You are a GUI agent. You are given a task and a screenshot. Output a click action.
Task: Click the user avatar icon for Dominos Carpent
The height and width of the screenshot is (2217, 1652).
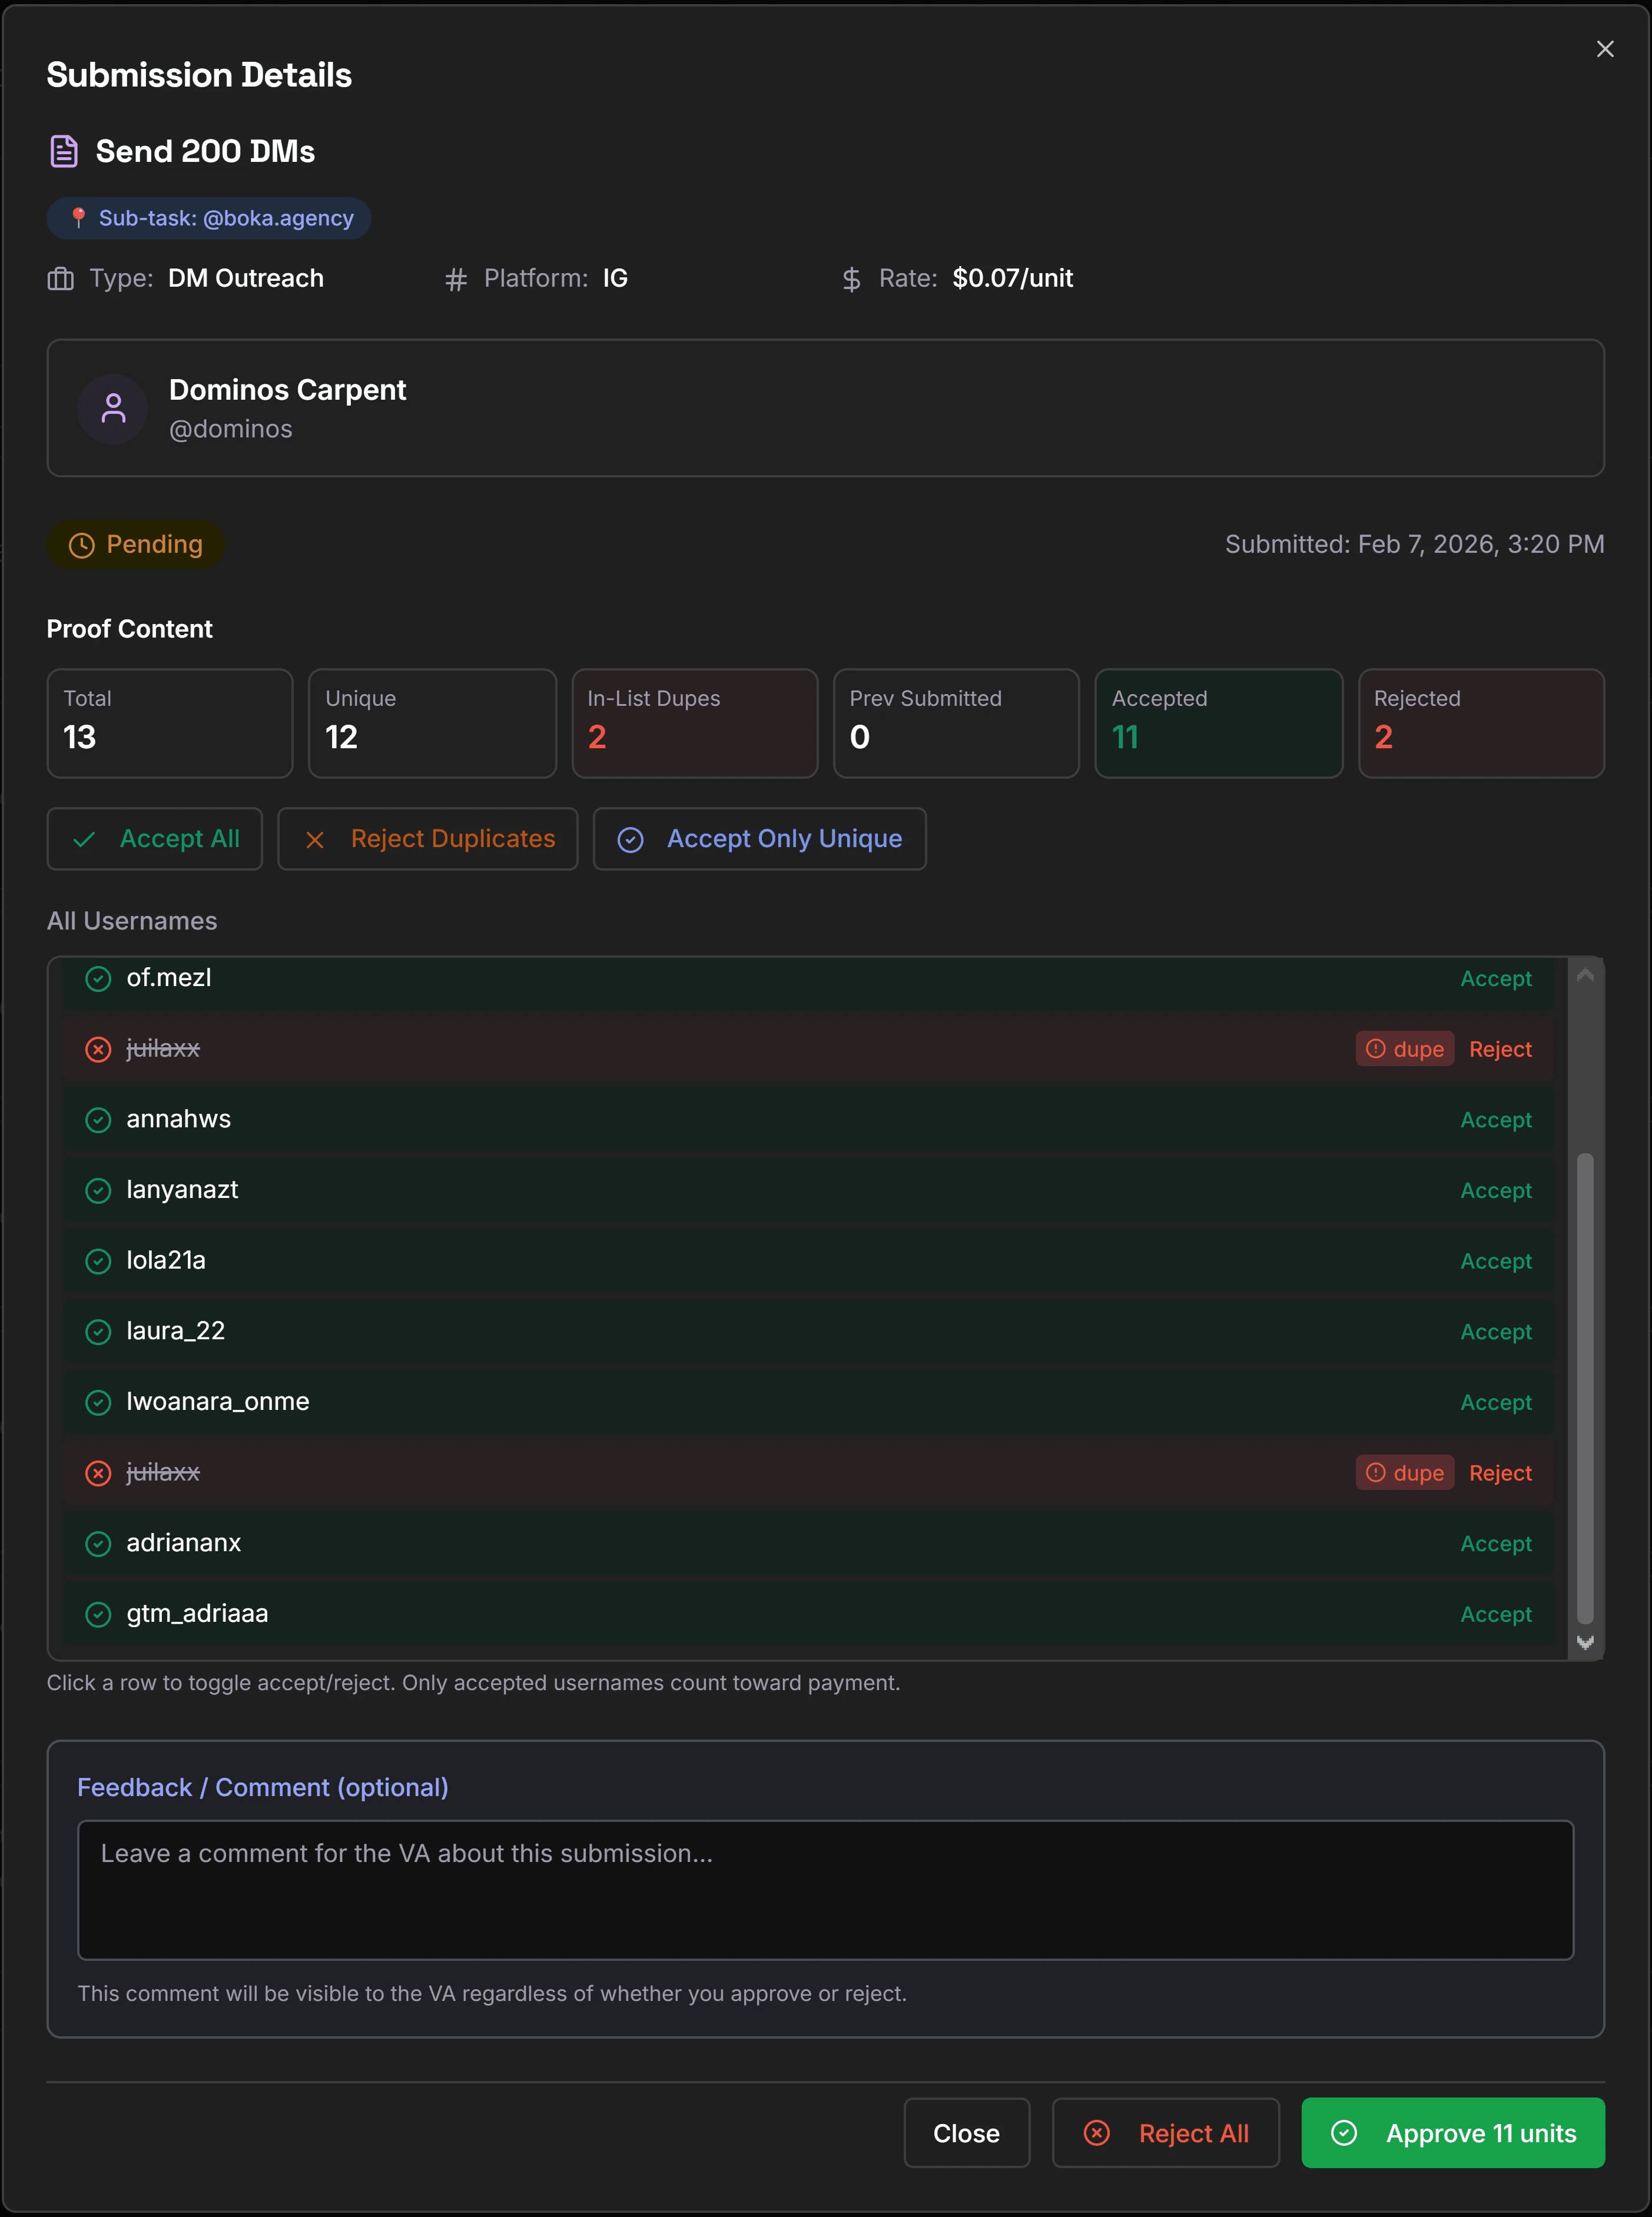113,408
